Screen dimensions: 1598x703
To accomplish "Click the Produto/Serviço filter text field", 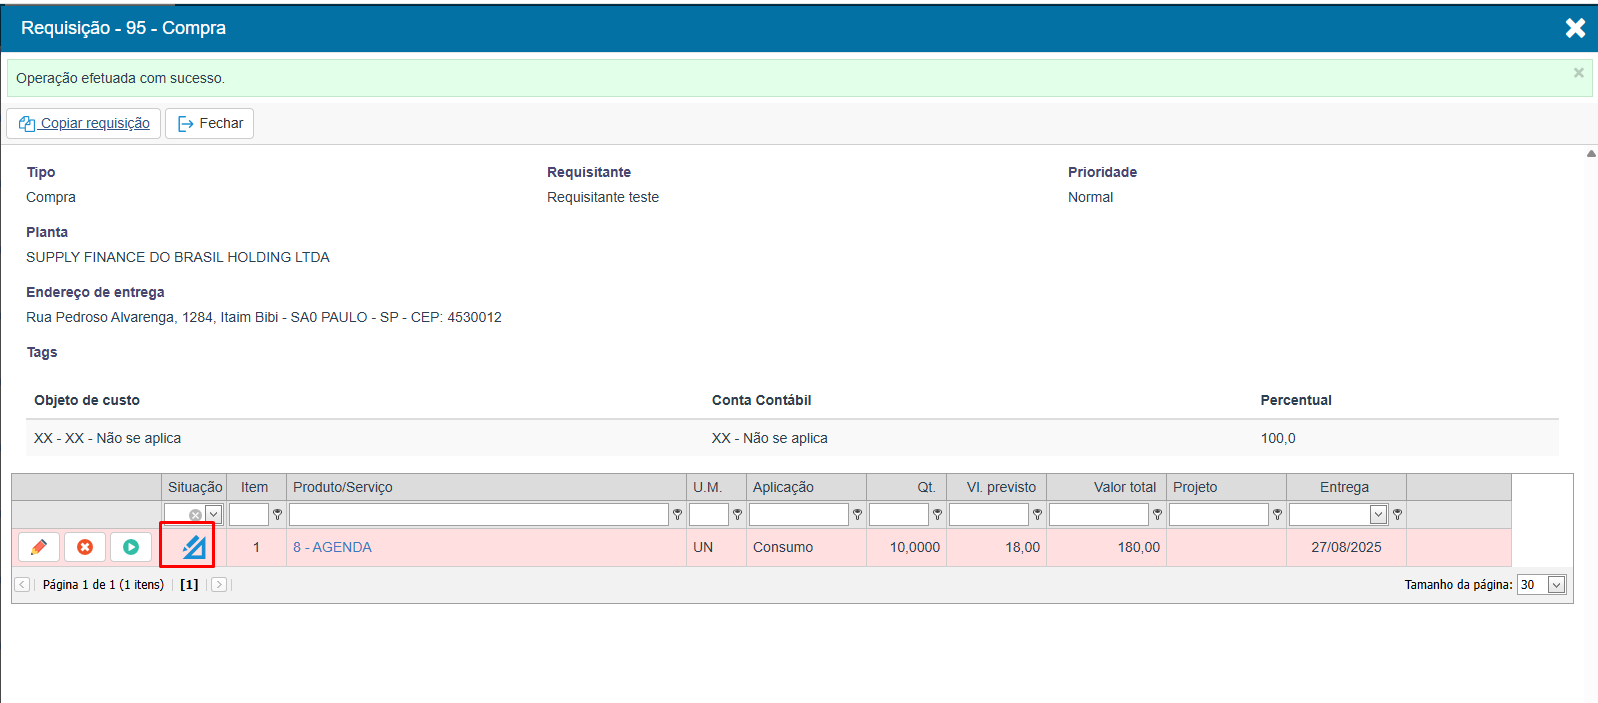I will tap(478, 515).
